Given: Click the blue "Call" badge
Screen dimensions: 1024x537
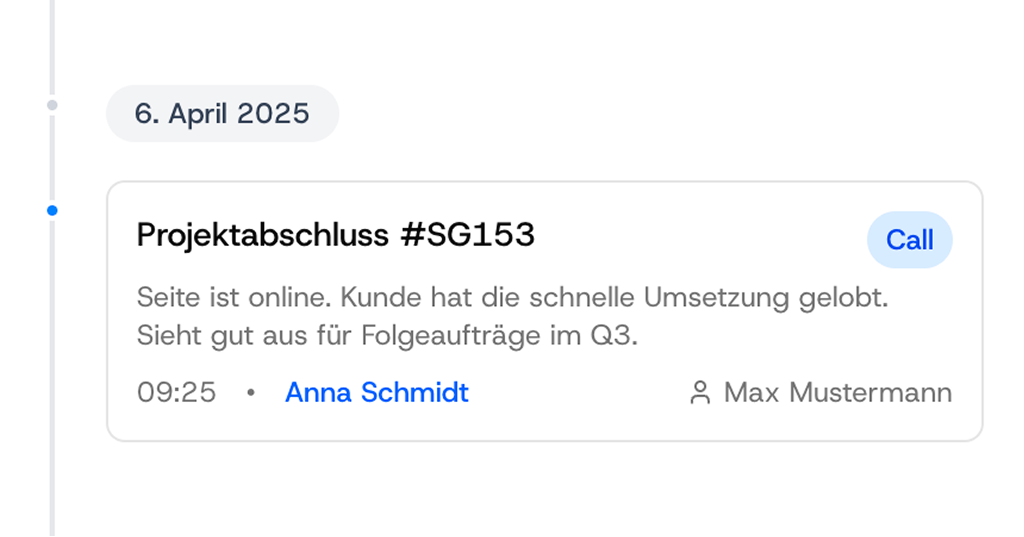Looking at the screenshot, I should (x=909, y=240).
